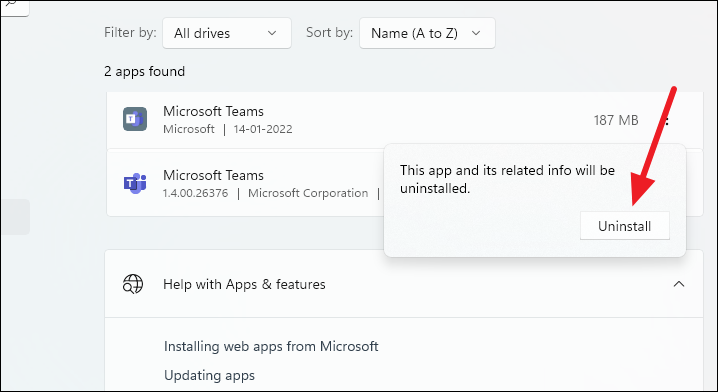Click the purple Microsoft Teams app icon

tap(135, 184)
